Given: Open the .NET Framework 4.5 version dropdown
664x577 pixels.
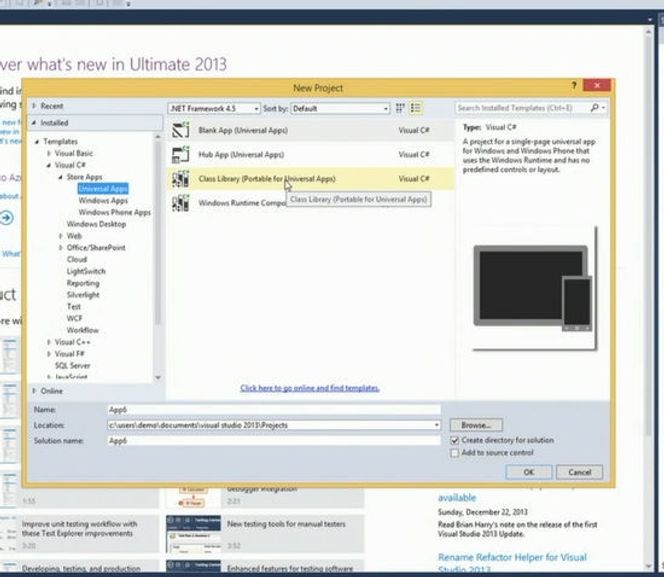Looking at the screenshot, I should point(214,108).
